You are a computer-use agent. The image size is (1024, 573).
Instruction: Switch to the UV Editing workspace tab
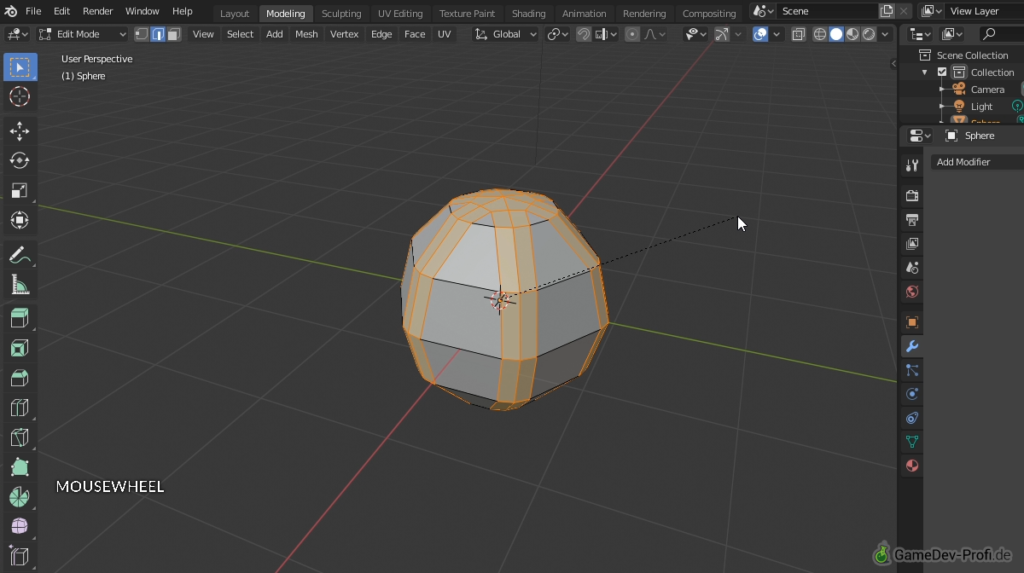(400, 13)
